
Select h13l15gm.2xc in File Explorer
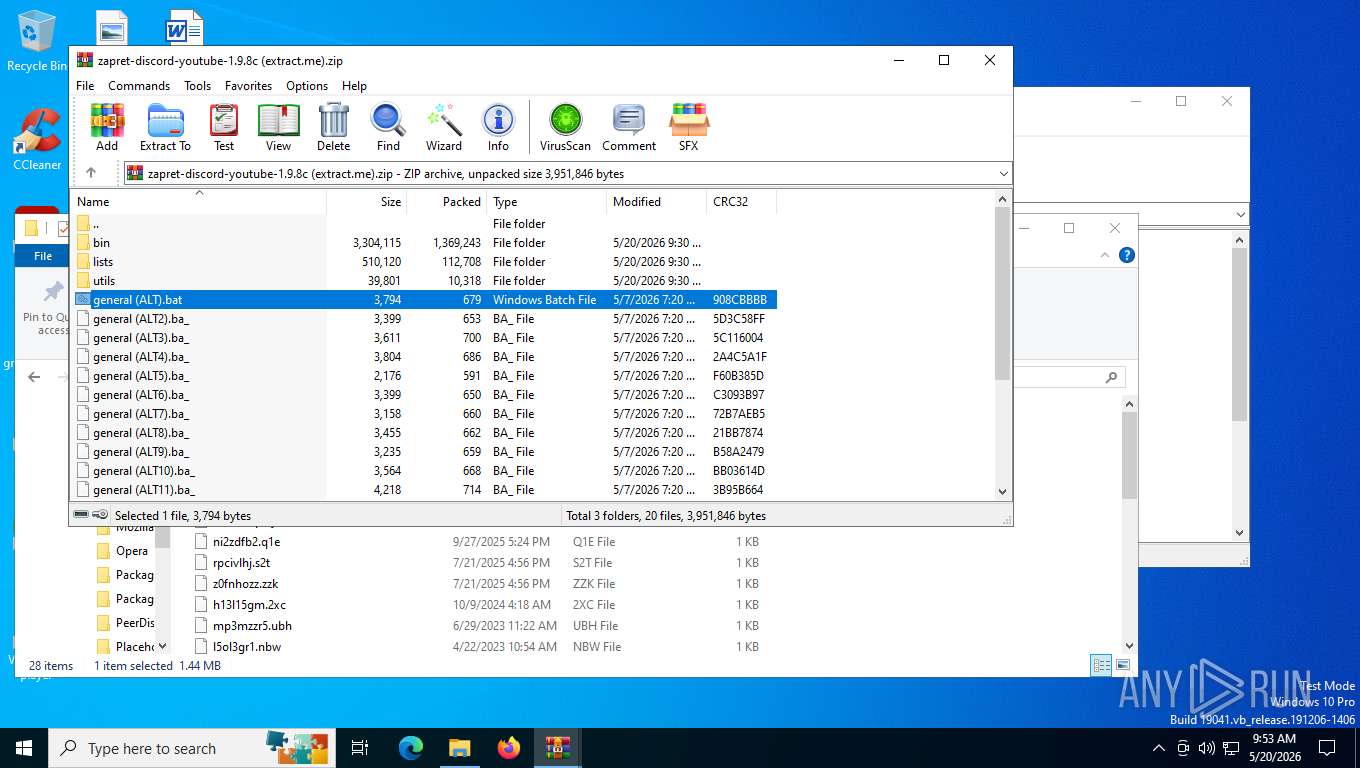pos(249,605)
